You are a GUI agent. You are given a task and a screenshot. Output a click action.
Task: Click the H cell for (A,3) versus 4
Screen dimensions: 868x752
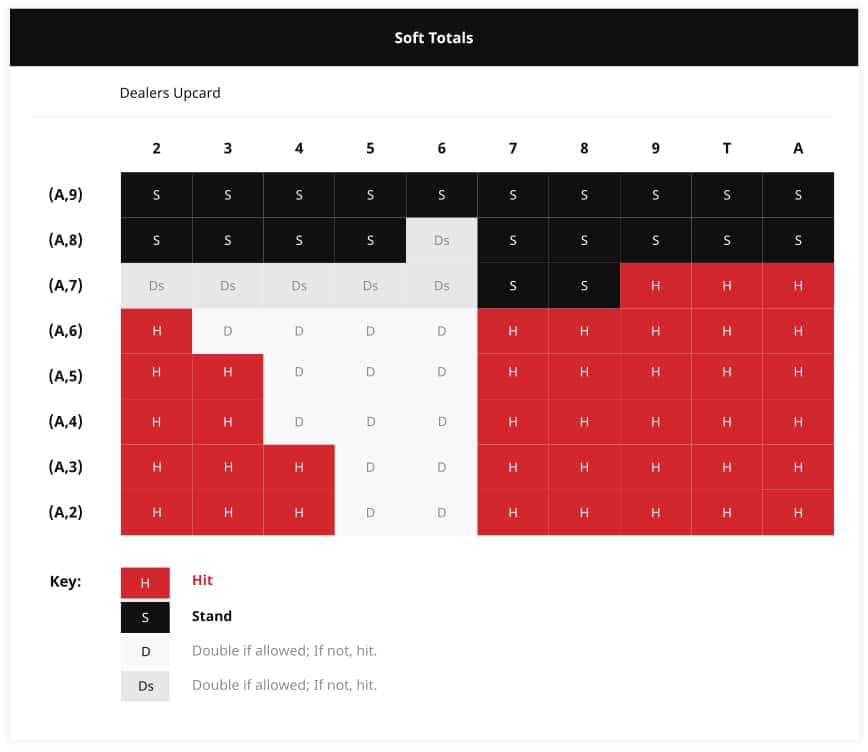[299, 467]
